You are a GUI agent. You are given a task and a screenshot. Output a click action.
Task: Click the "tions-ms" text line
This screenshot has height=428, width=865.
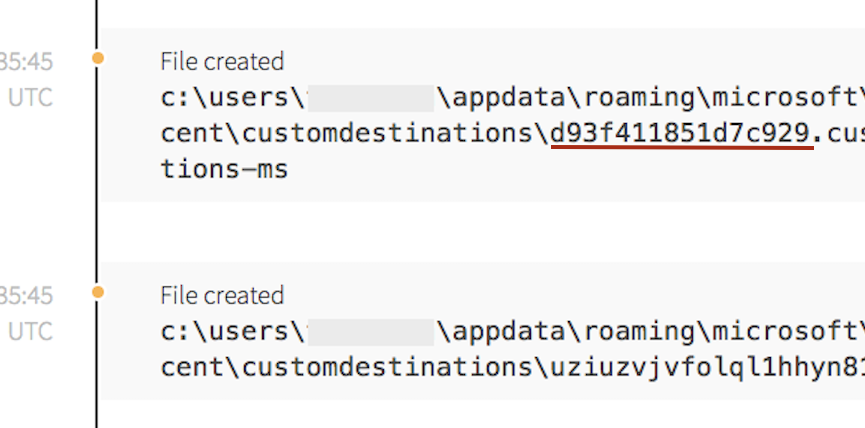[x=224, y=169]
